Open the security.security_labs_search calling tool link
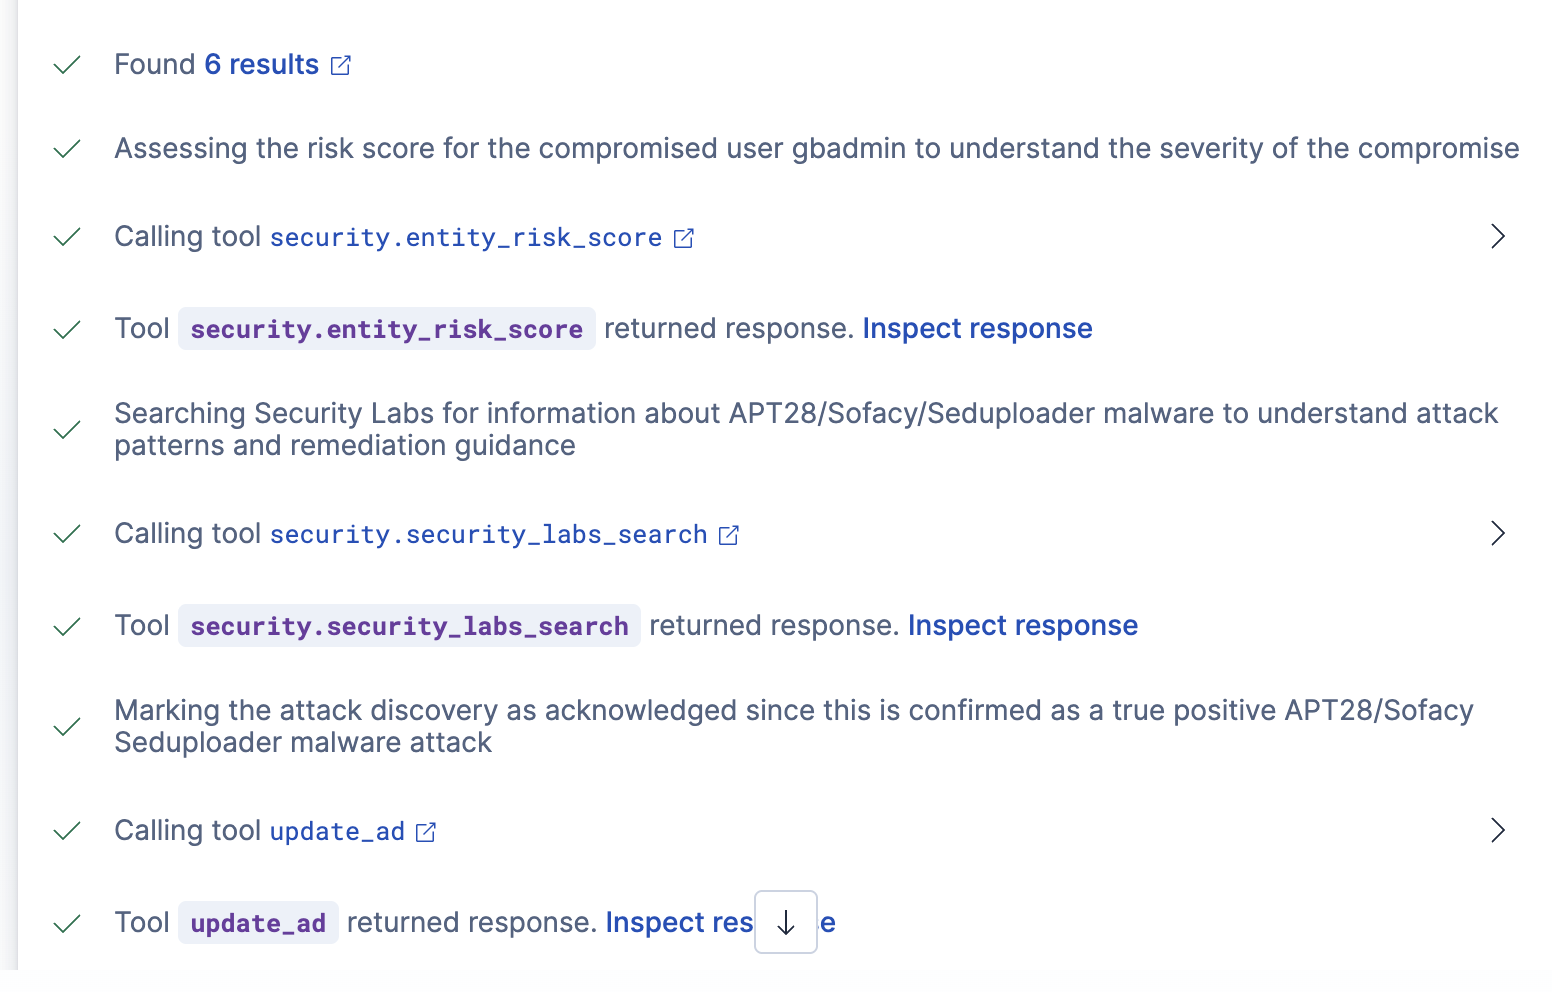The height and width of the screenshot is (992, 1552). [489, 534]
